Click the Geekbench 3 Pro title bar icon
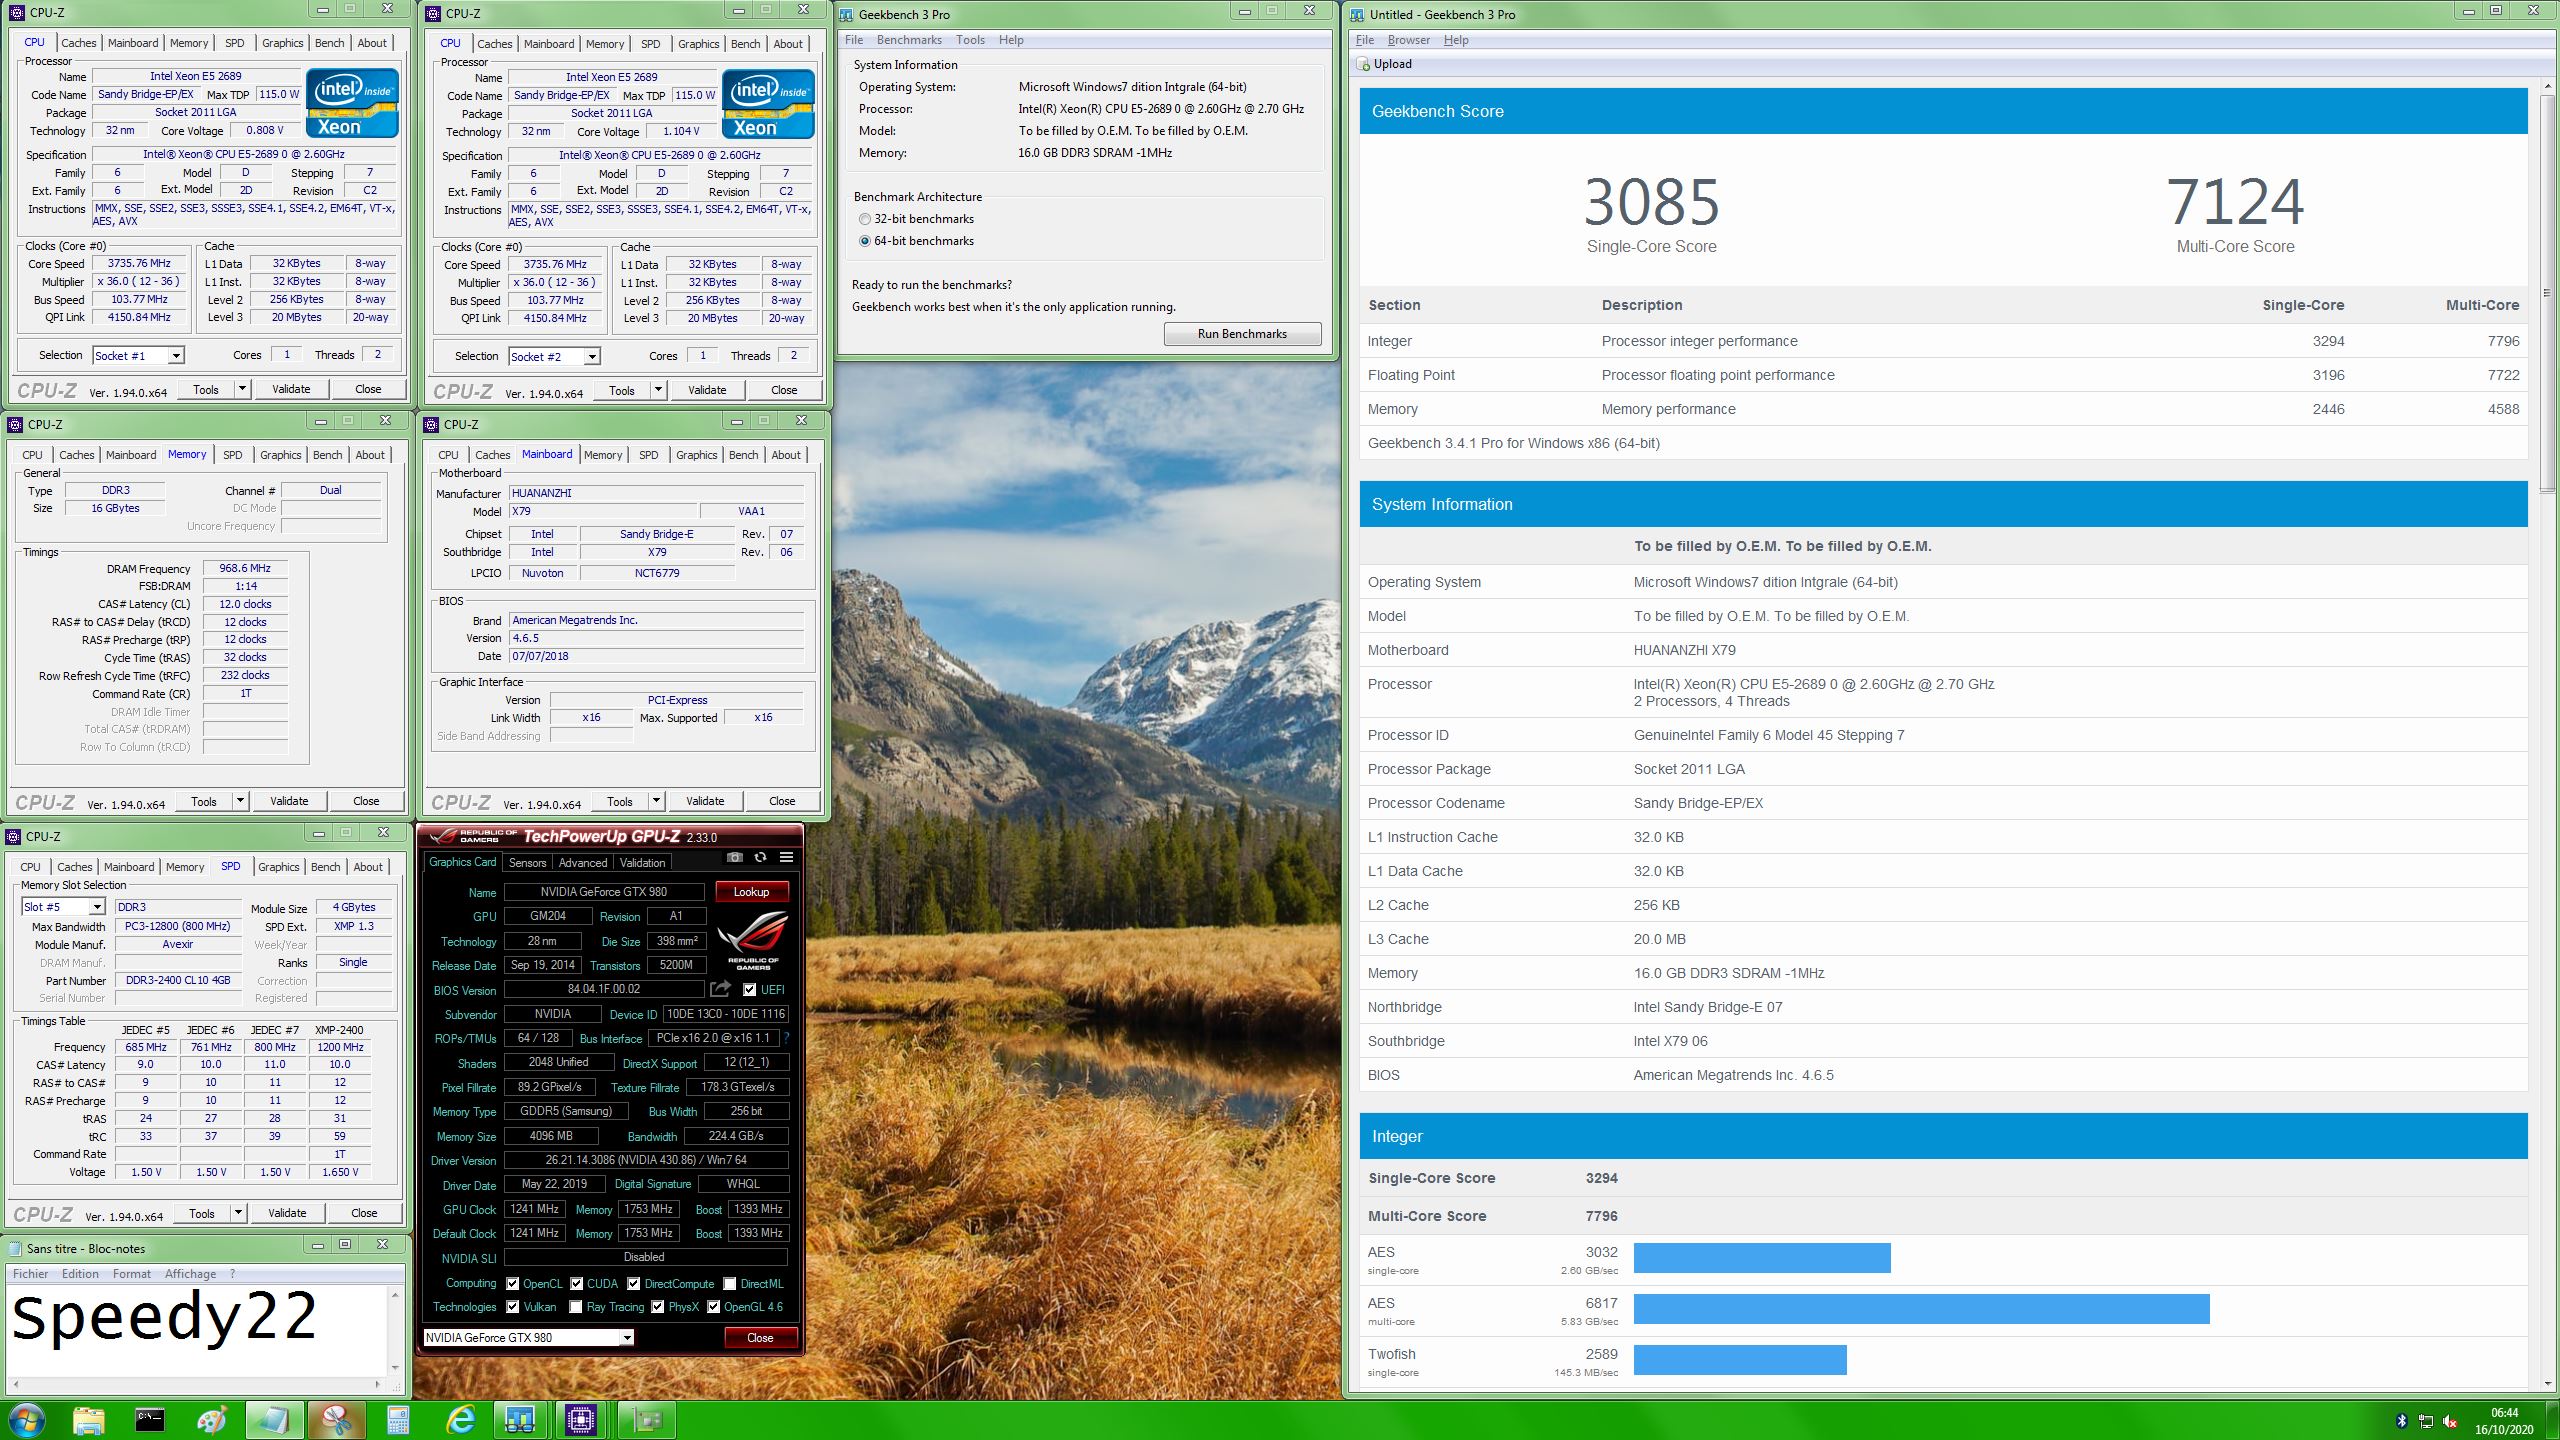 847,14
